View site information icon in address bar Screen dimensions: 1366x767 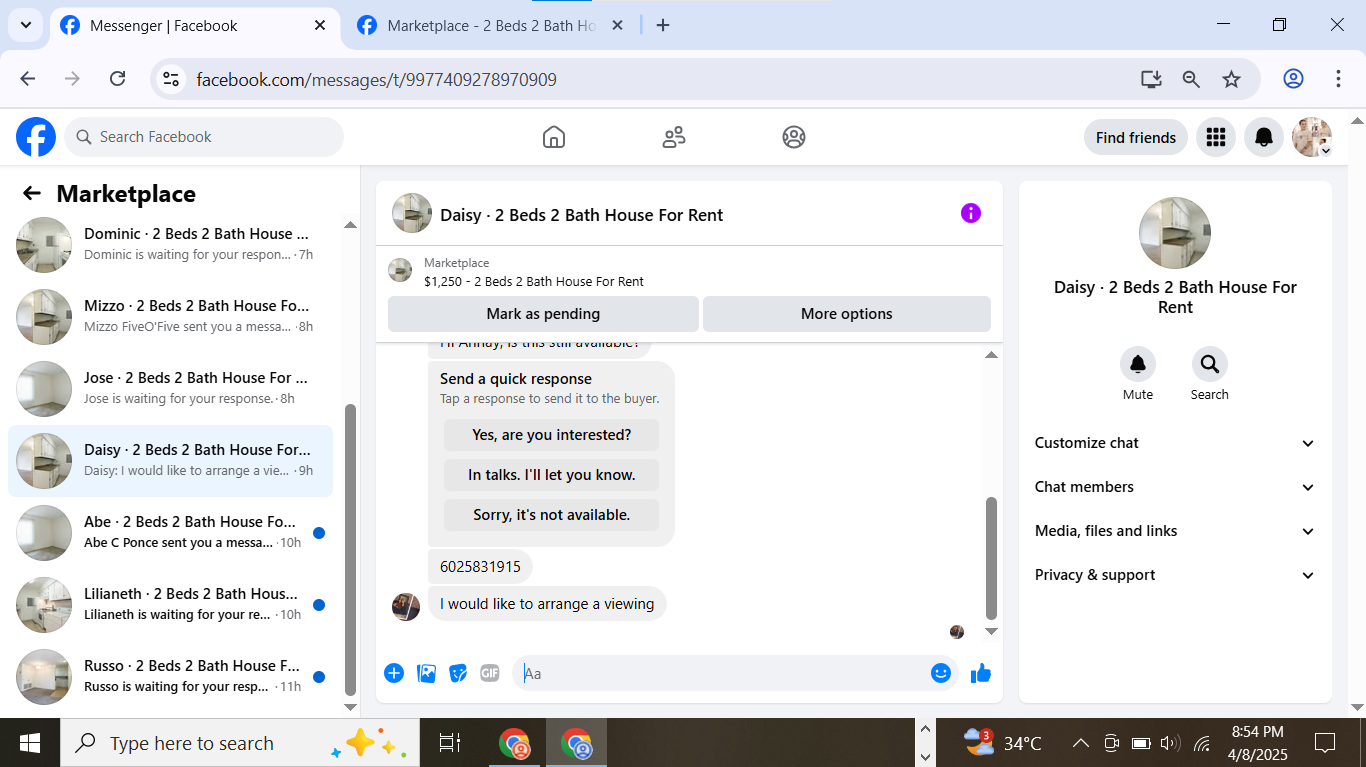[x=171, y=79]
